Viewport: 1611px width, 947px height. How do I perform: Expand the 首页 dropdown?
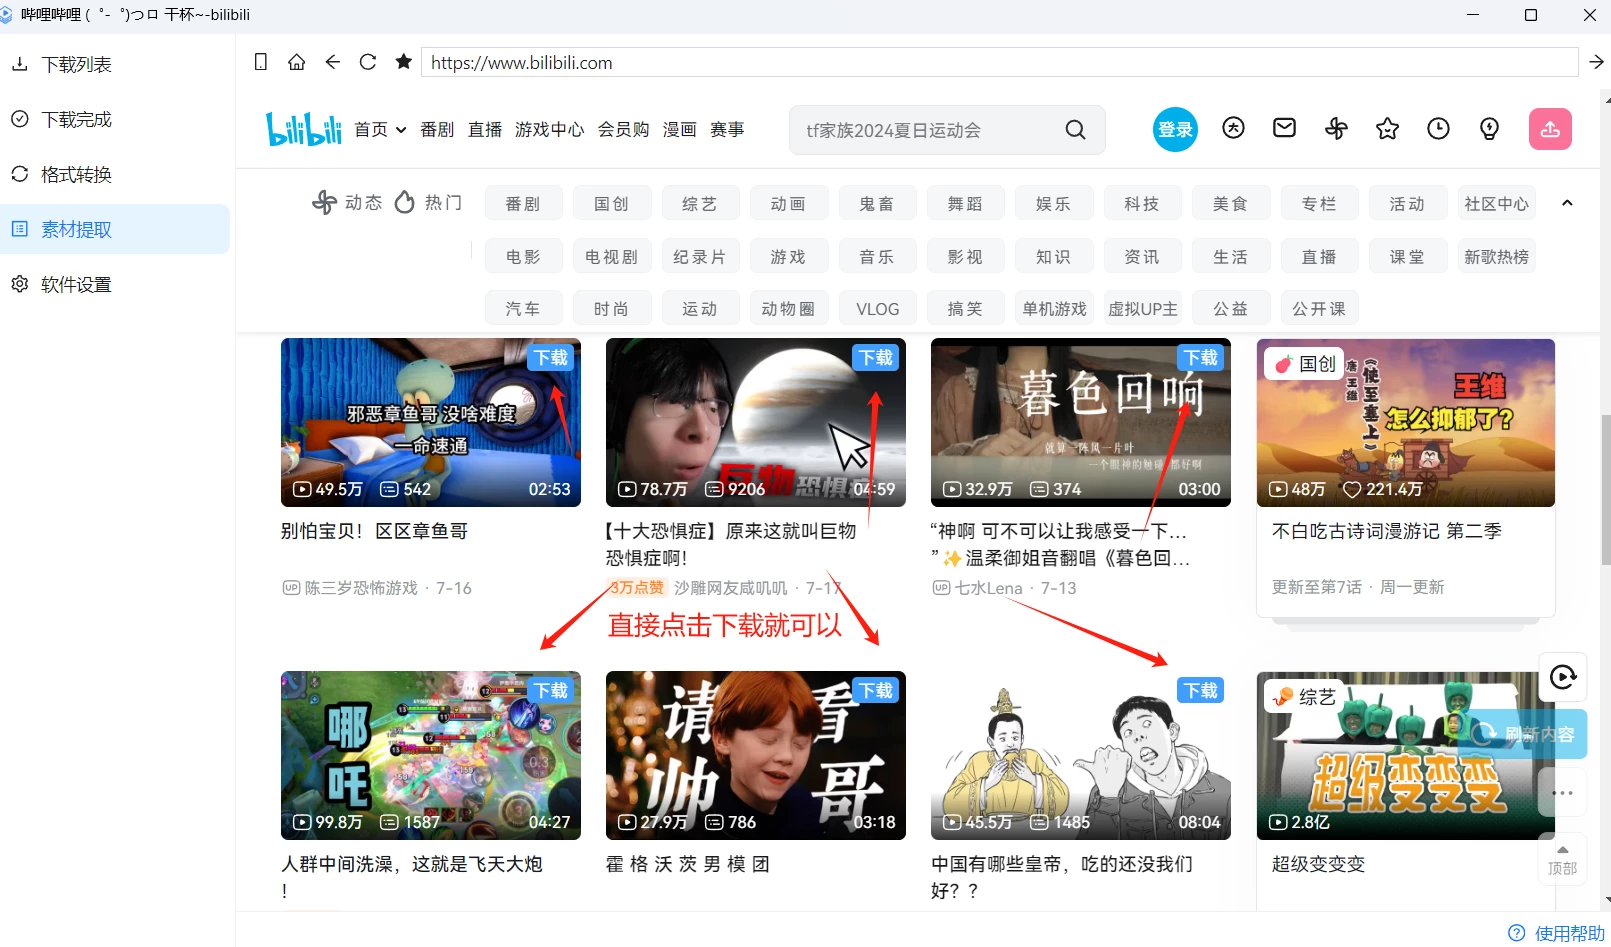(x=380, y=130)
